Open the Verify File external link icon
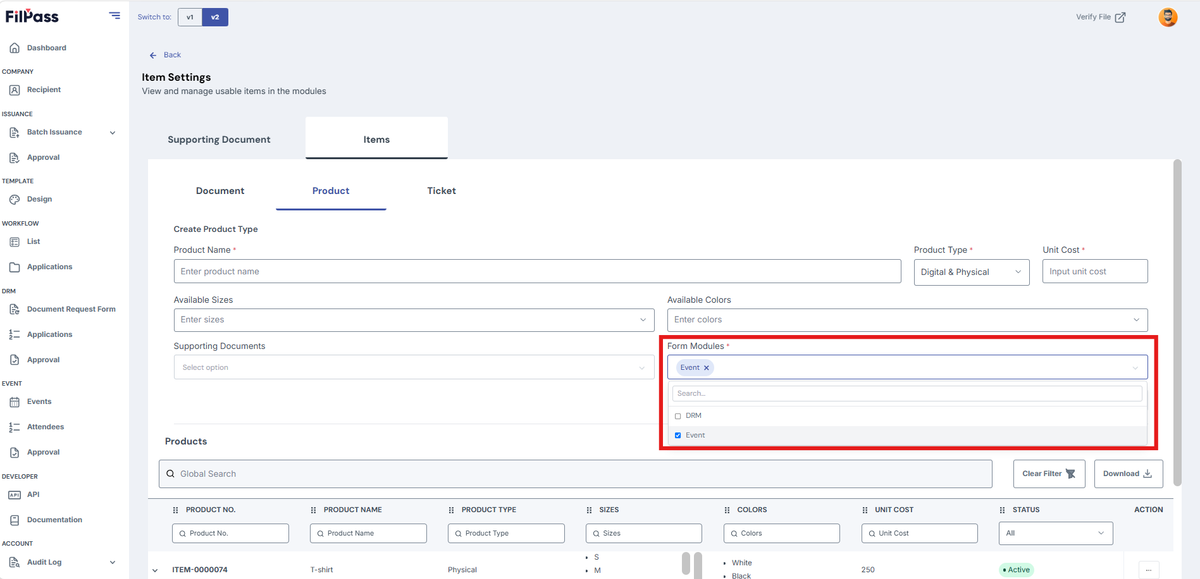This screenshot has height=579, width=1200. click(x=1120, y=17)
